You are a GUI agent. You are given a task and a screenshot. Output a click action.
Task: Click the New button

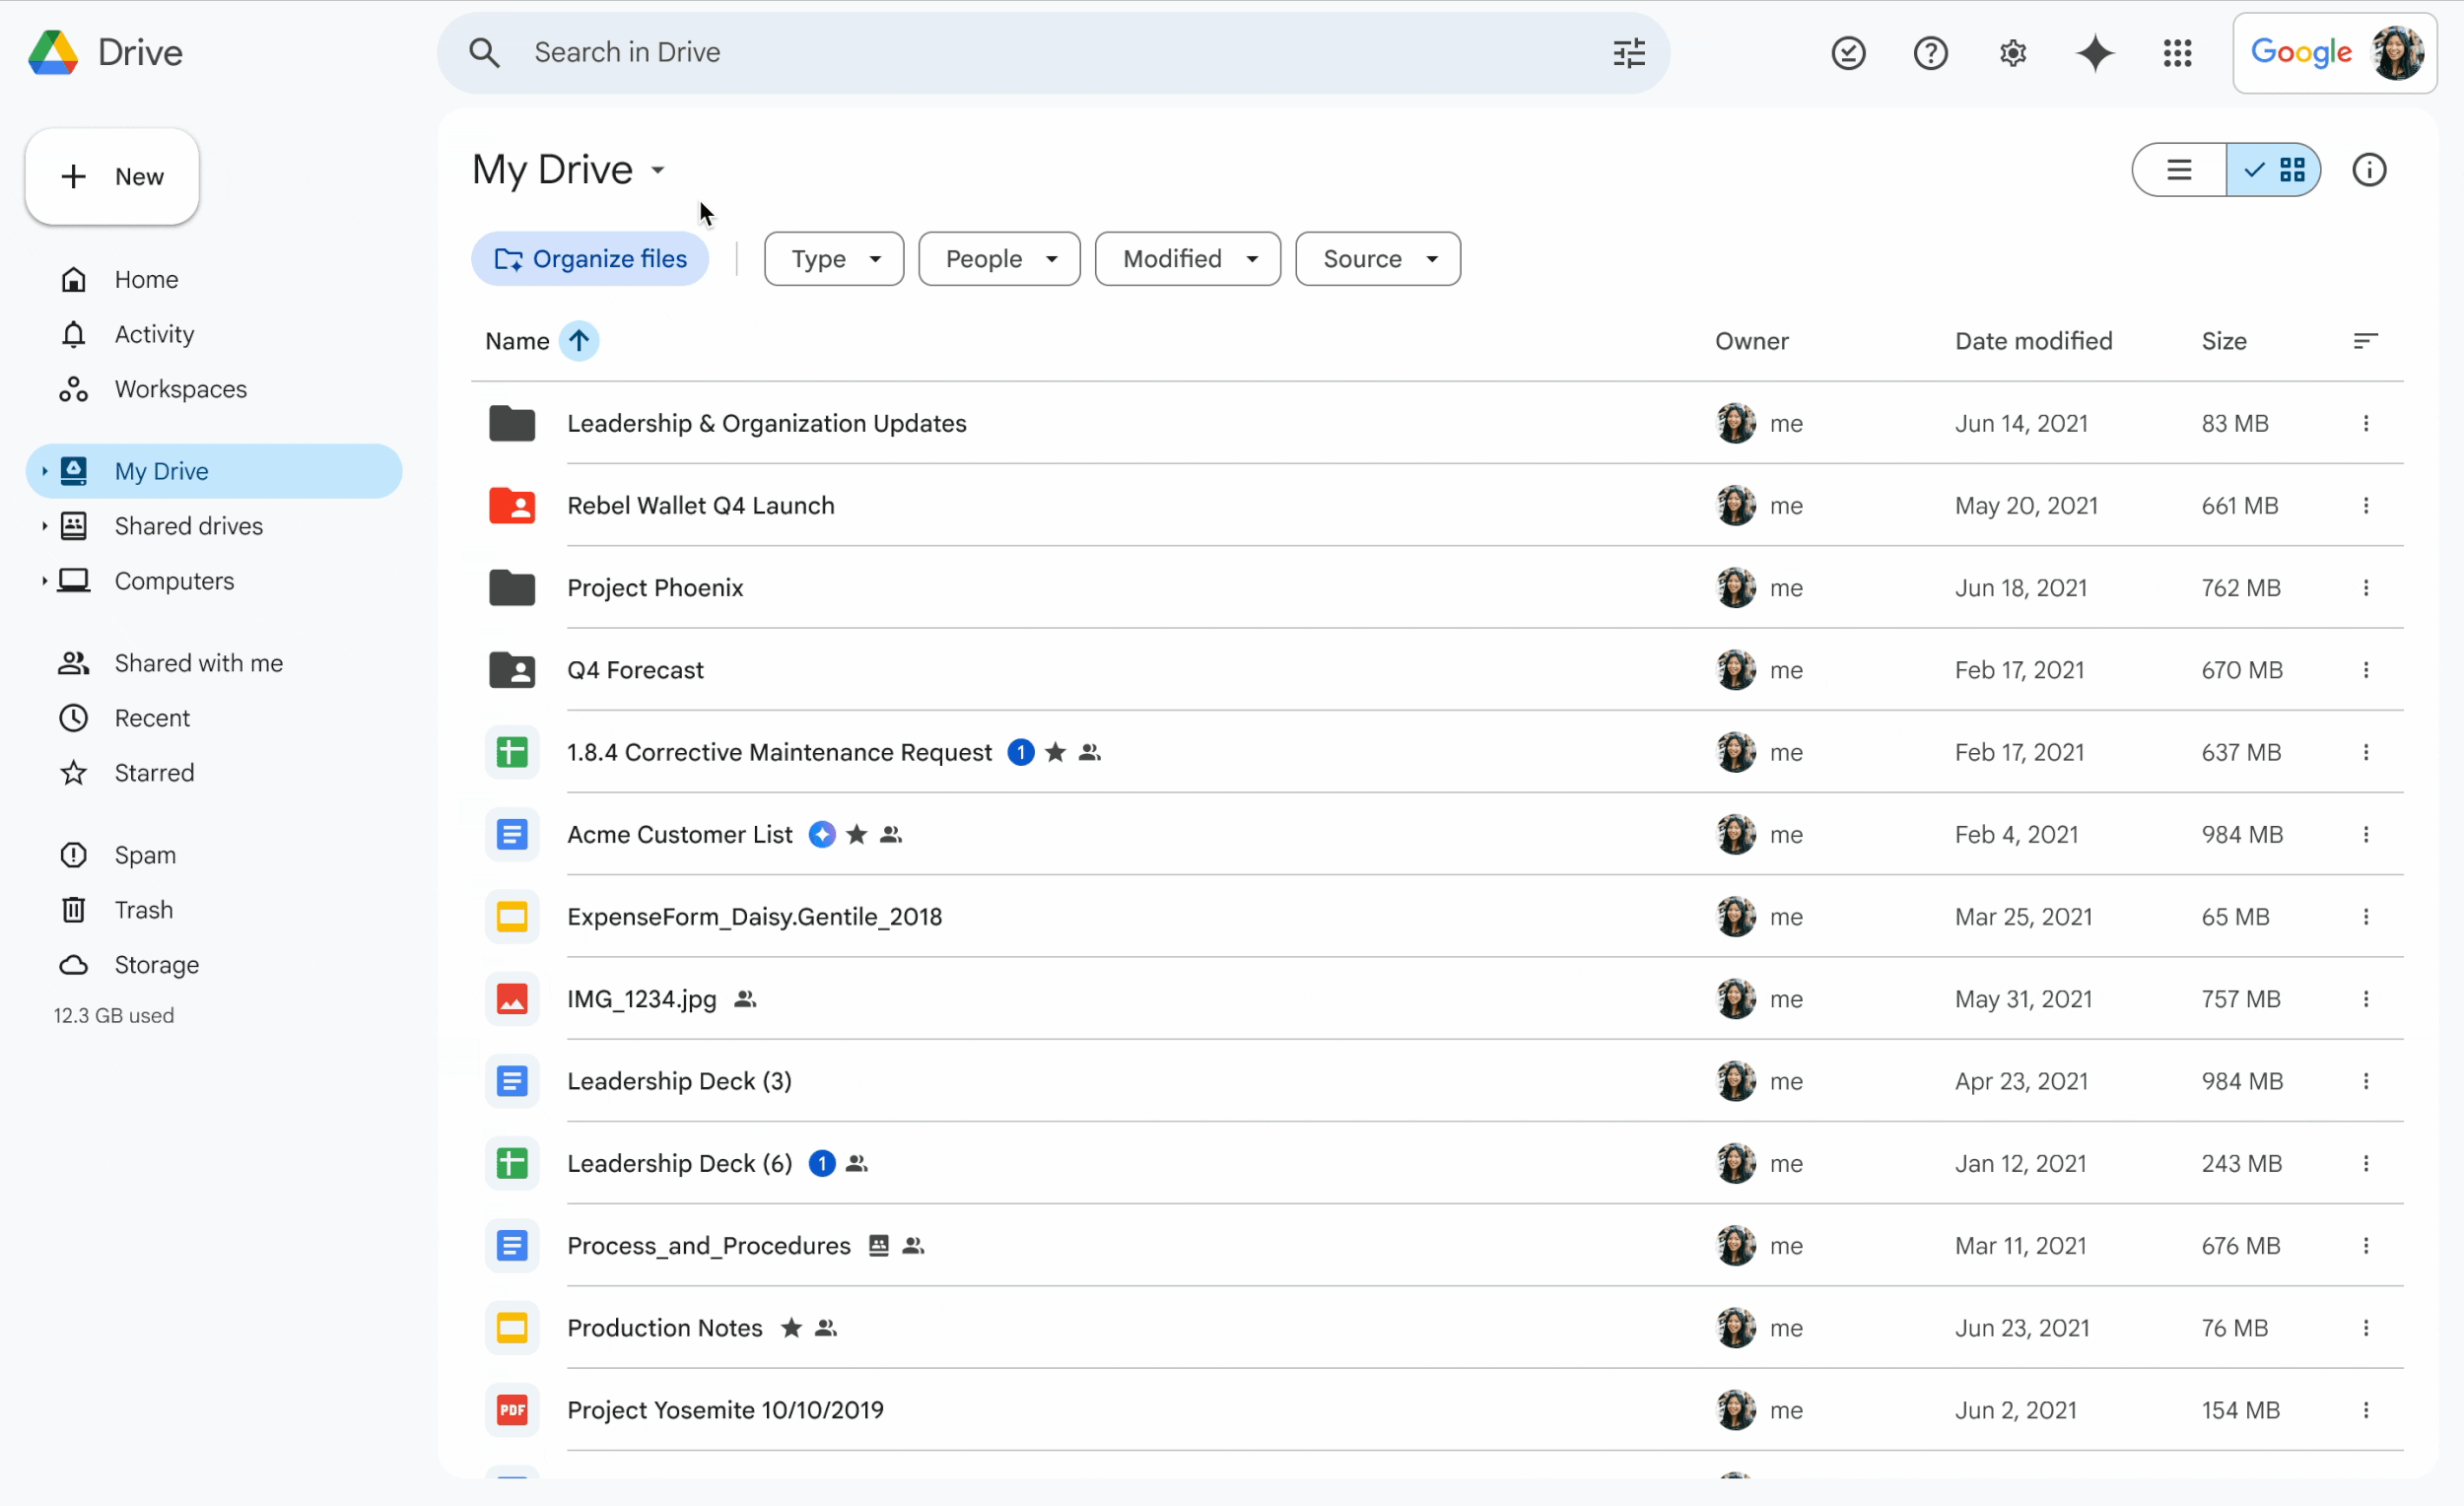tap(111, 176)
